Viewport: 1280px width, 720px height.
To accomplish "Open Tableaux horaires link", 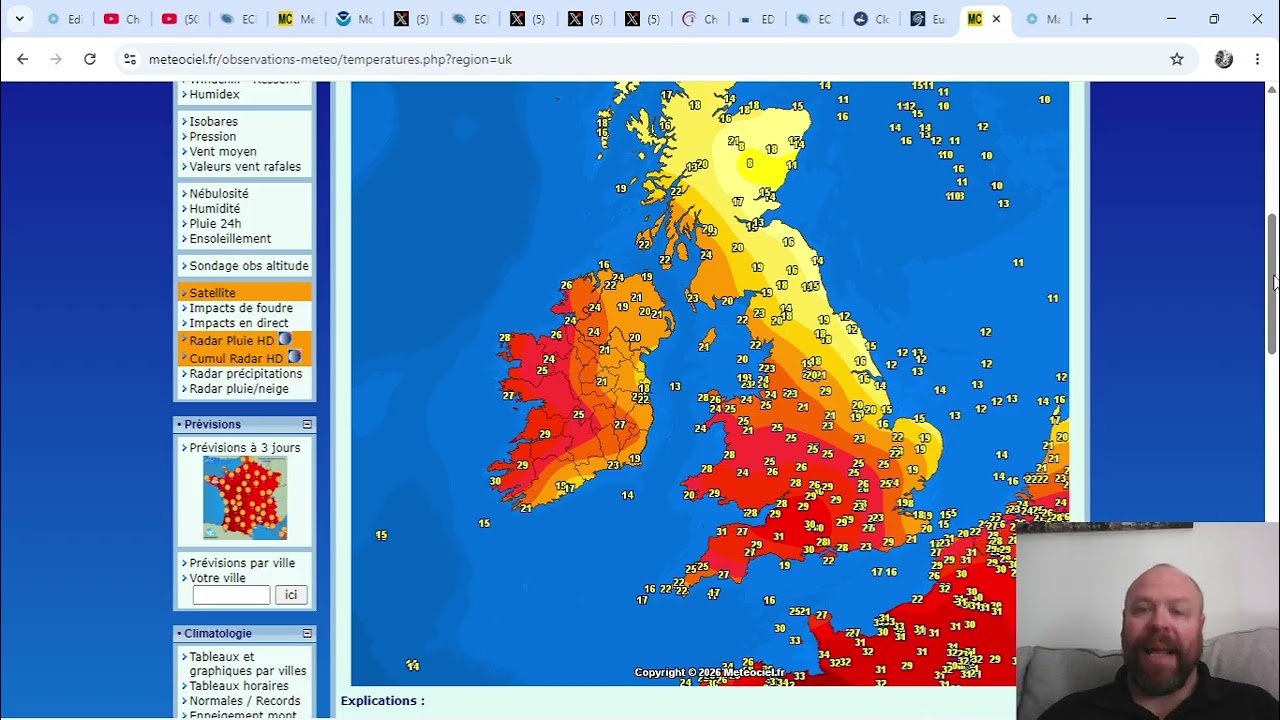I will pos(238,686).
